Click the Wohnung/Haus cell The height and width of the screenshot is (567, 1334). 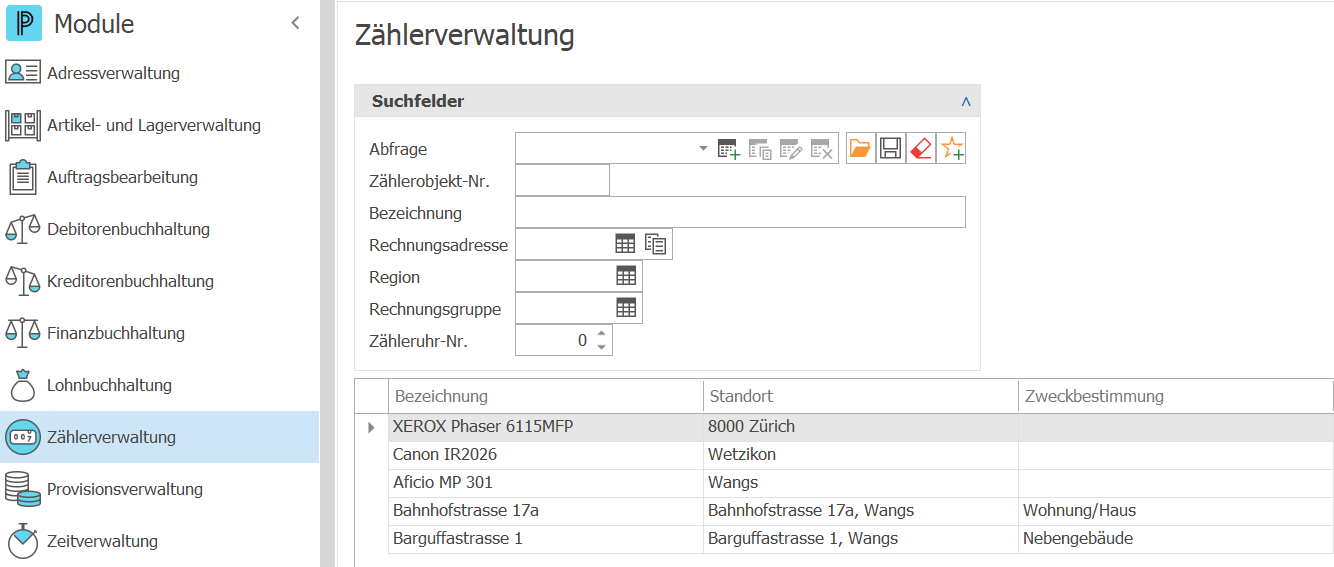(x=1176, y=511)
